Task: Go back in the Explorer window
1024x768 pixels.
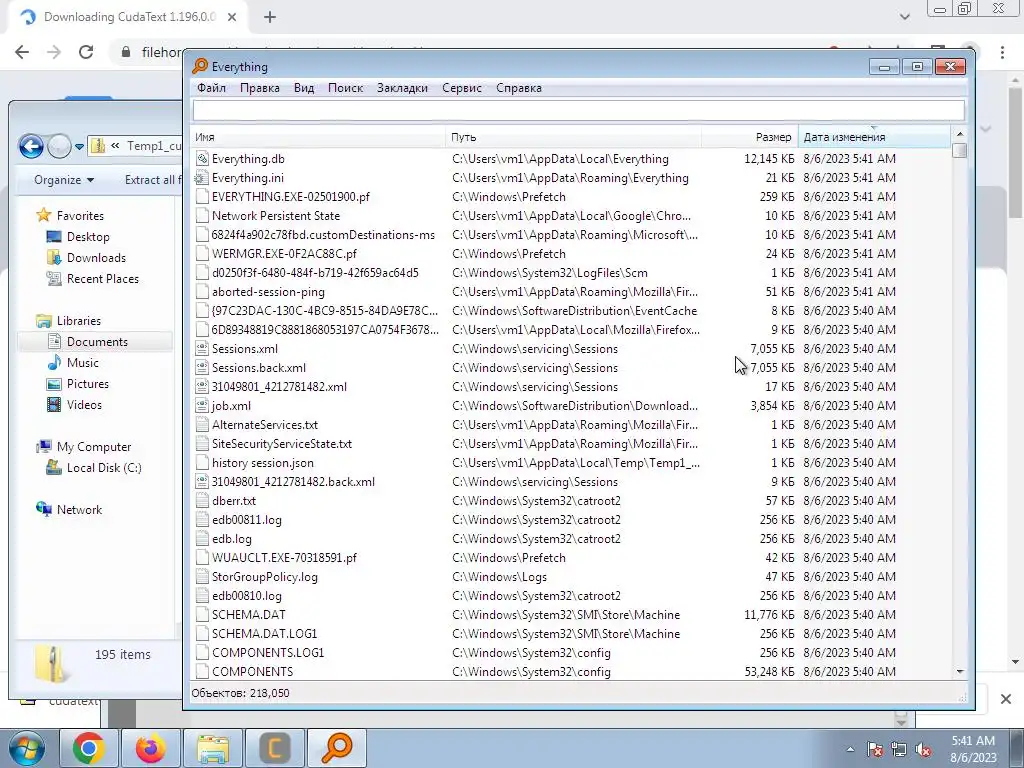Action: click(31, 146)
